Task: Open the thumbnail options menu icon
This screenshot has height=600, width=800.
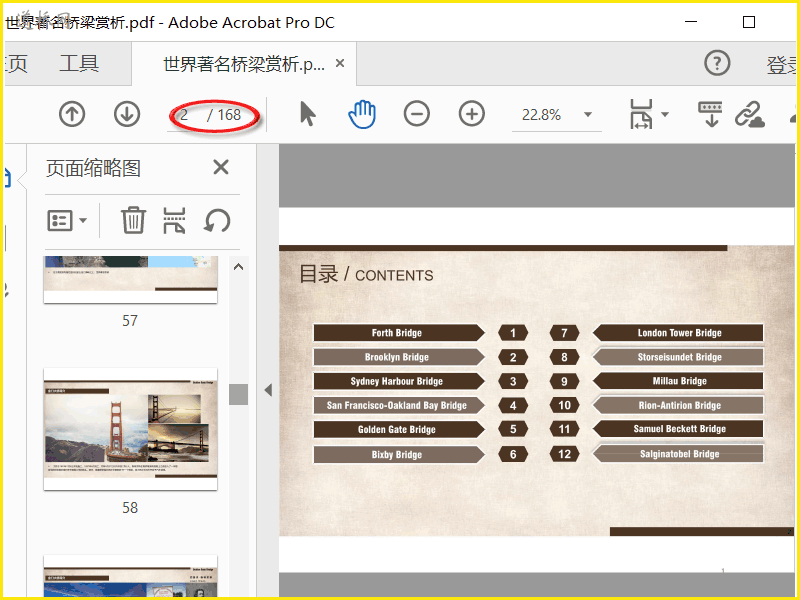Action: [x=67, y=221]
